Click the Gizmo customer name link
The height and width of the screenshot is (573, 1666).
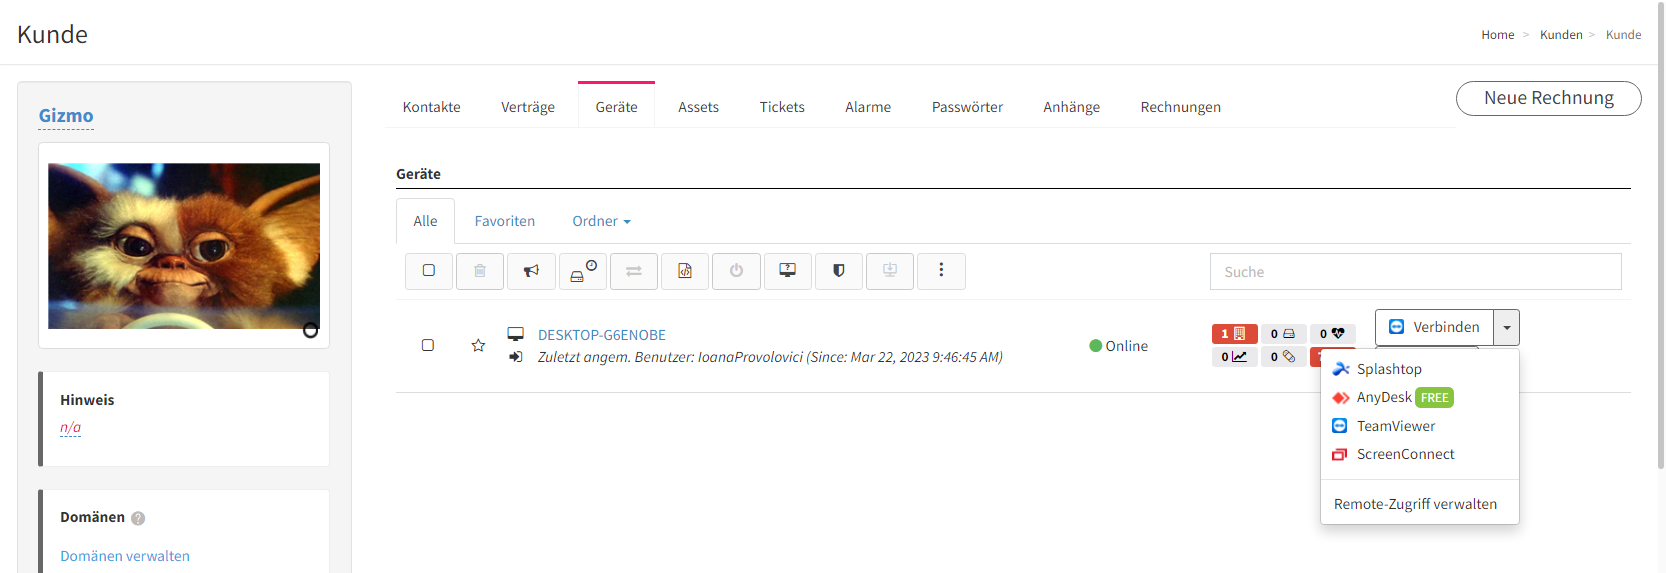click(x=66, y=116)
